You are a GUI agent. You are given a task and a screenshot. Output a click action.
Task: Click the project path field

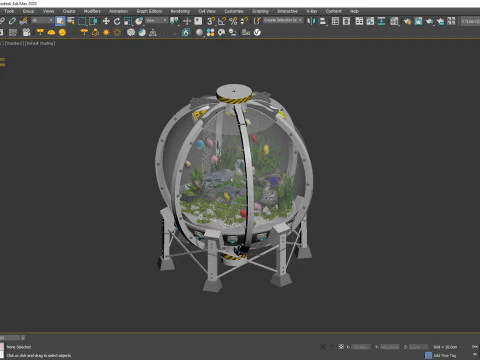(470, 21)
